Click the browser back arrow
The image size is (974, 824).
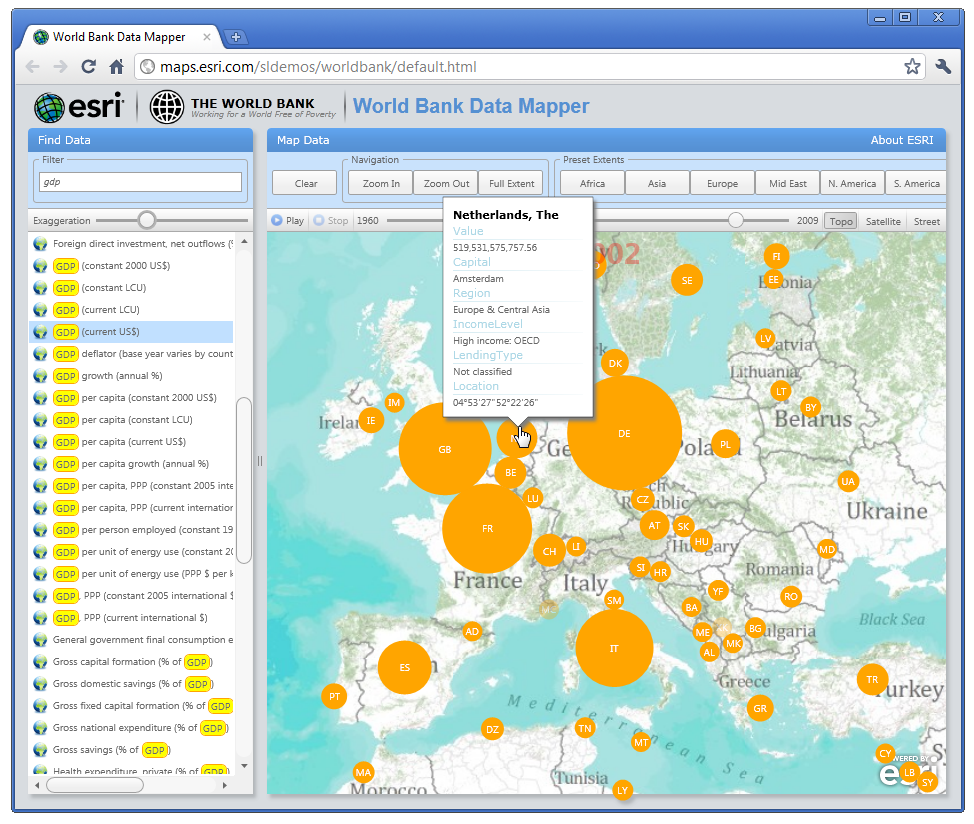33,66
